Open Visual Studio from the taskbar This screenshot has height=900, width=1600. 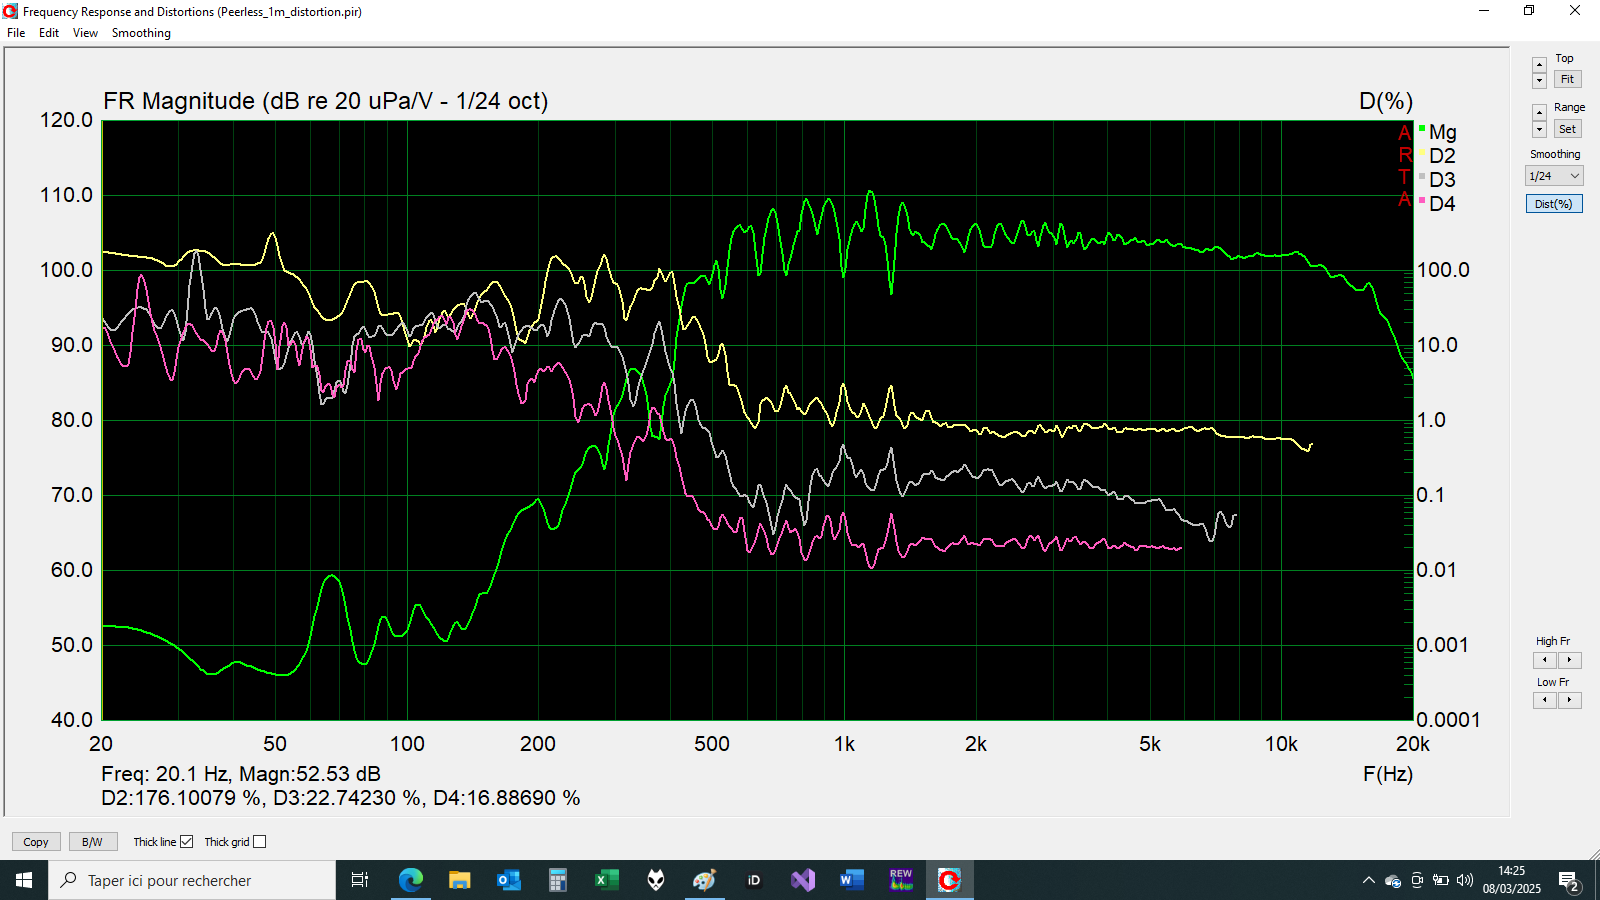802,880
